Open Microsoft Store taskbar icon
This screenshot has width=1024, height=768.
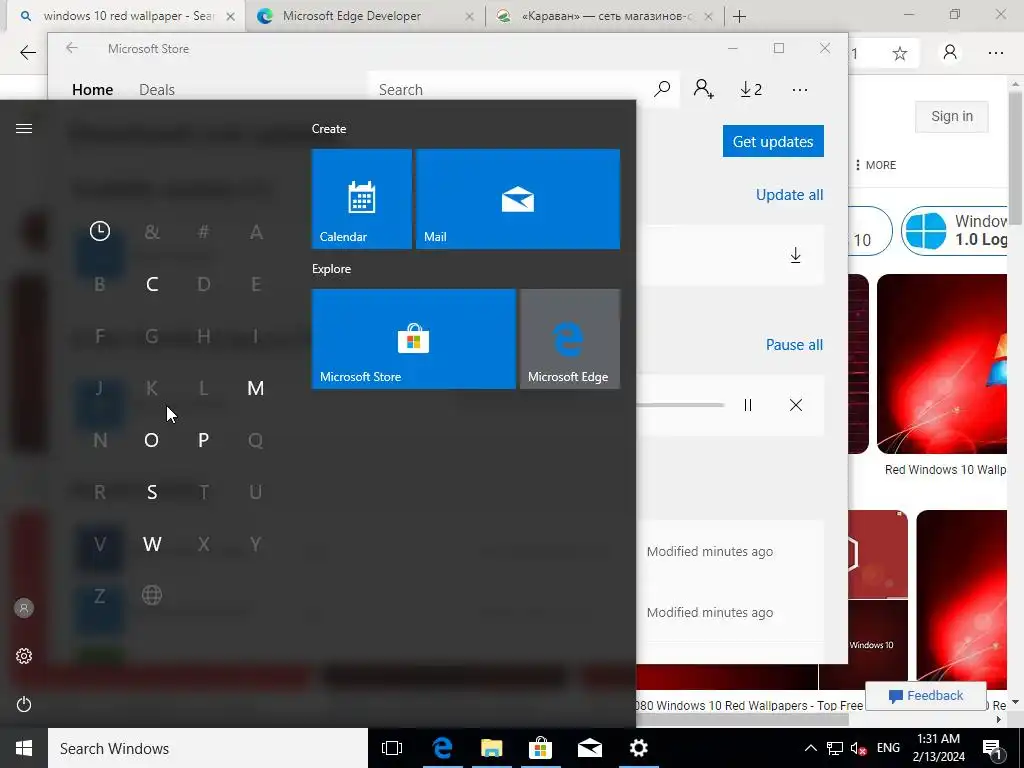[540, 748]
